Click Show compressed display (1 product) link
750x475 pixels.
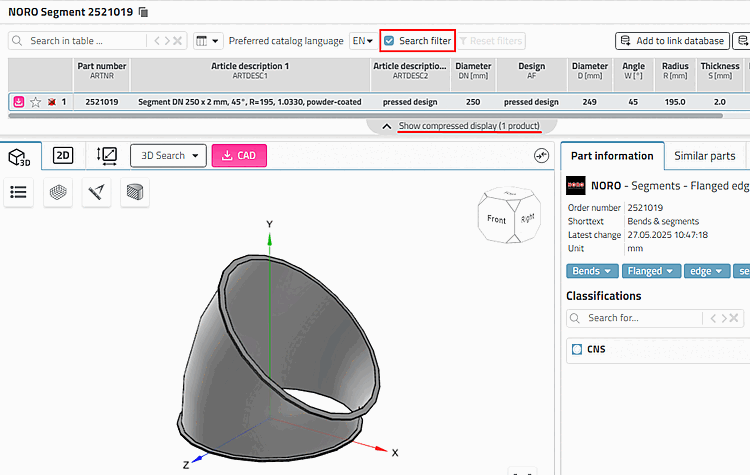[469, 126]
